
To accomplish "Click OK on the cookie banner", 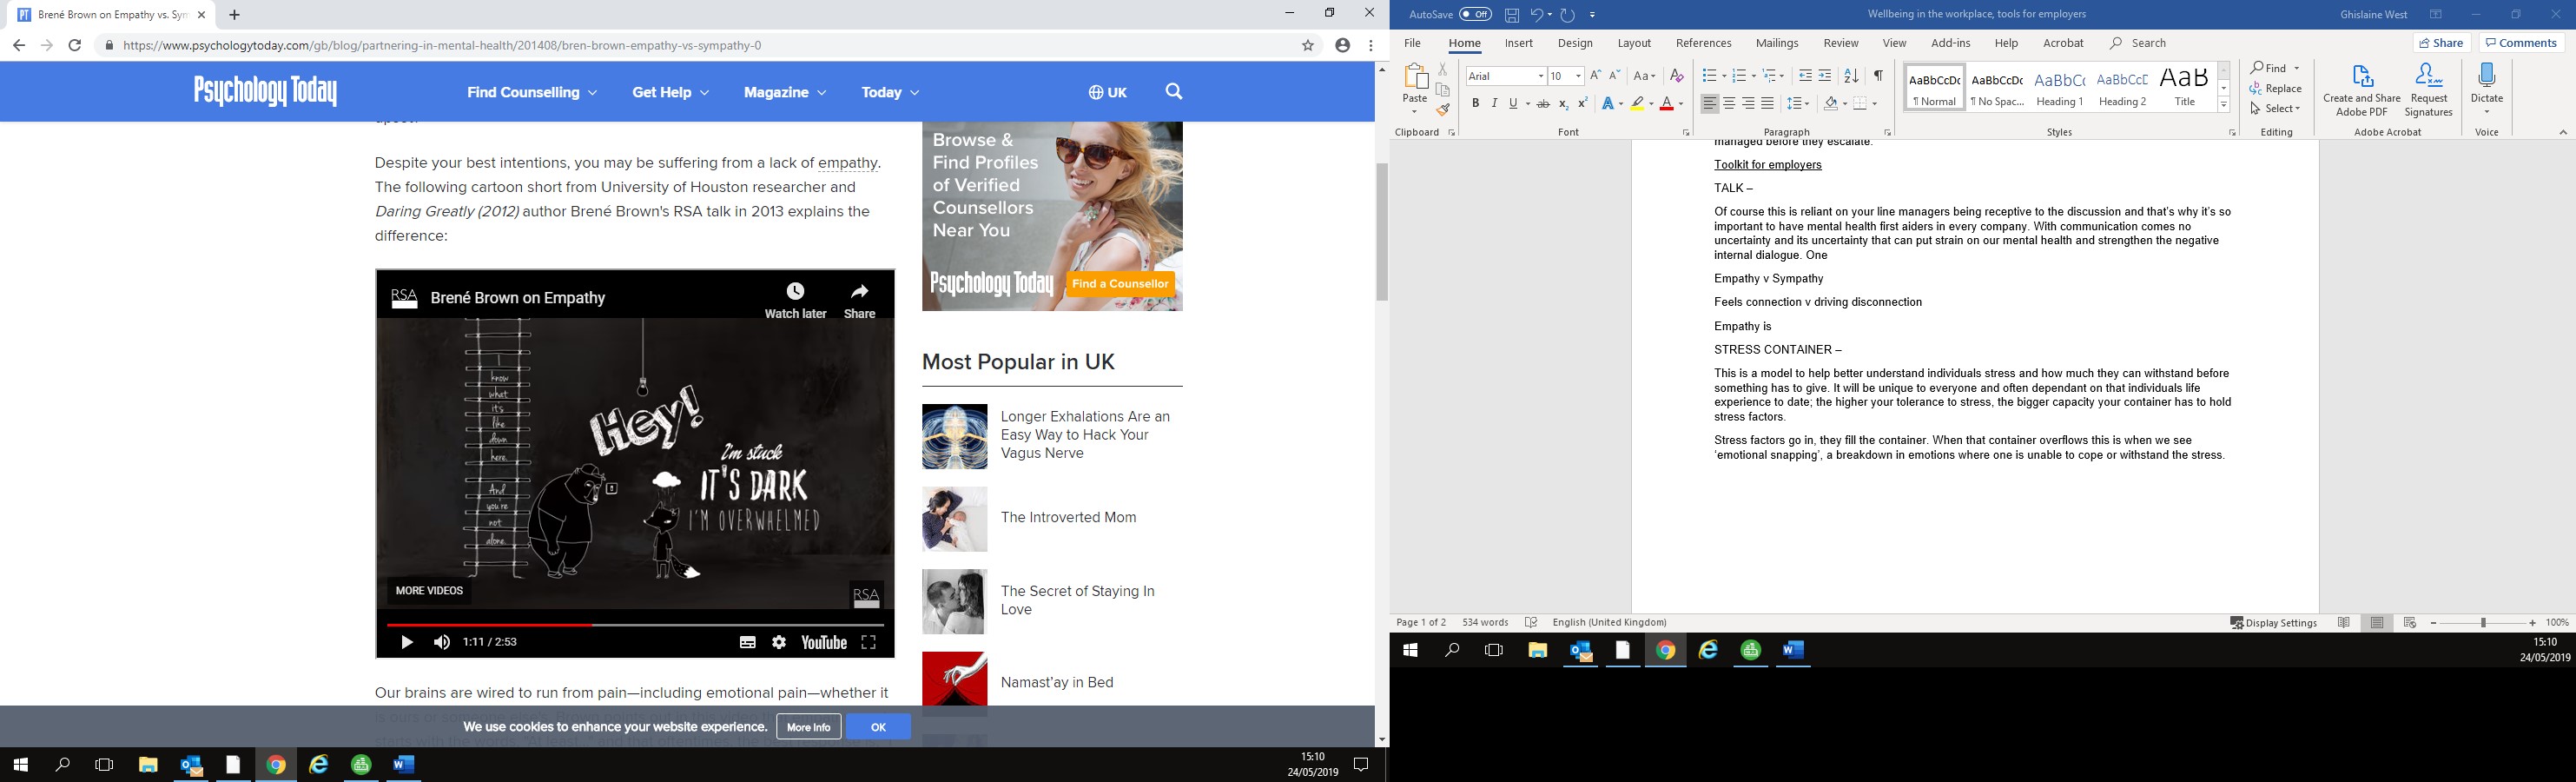I will click(878, 727).
